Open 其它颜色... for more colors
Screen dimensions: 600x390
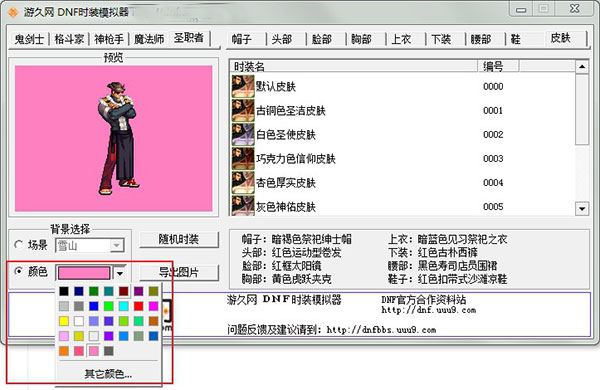108,374
